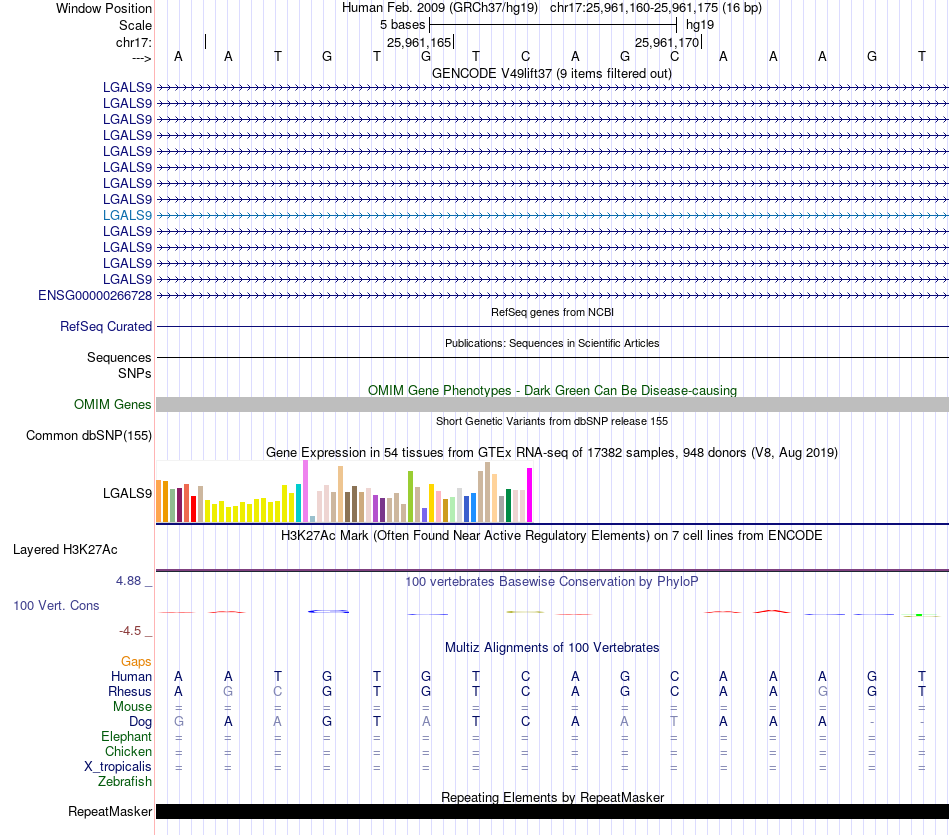Image resolution: width=950 pixels, height=835 pixels.
Task: Click the Sequences track label
Action: (119, 357)
